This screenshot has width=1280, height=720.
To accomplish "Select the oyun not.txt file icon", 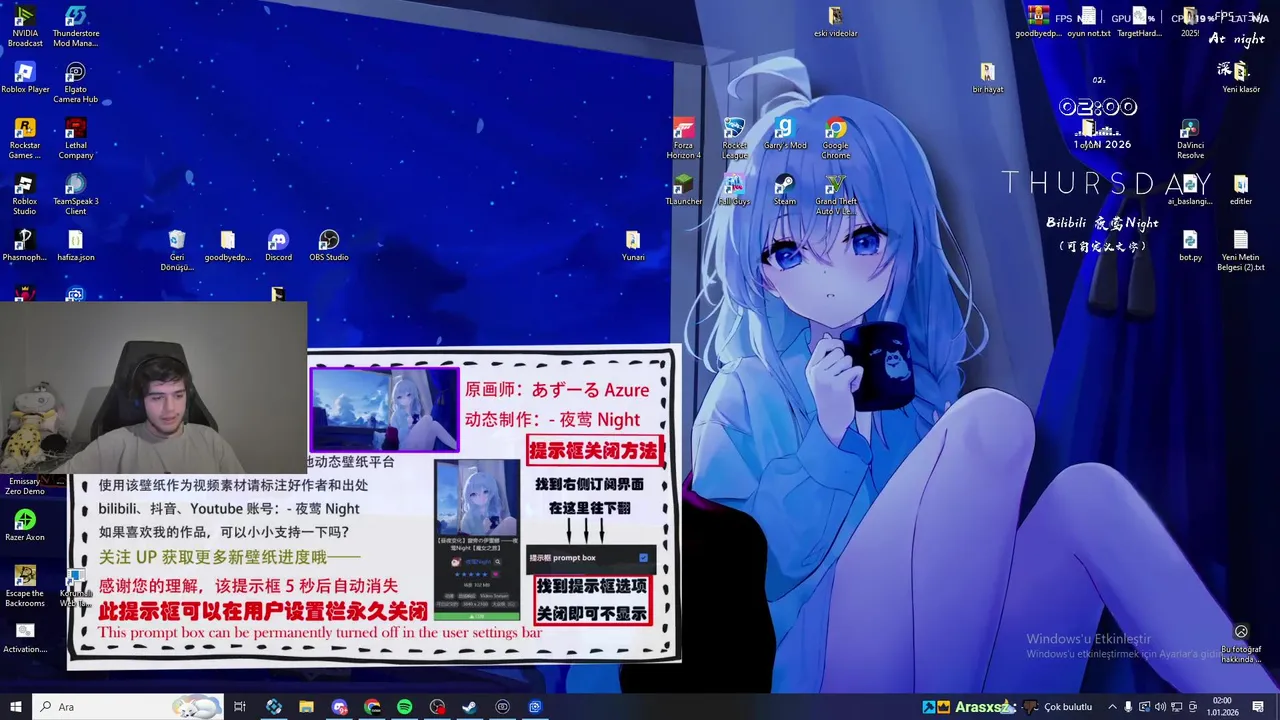I will [1089, 22].
